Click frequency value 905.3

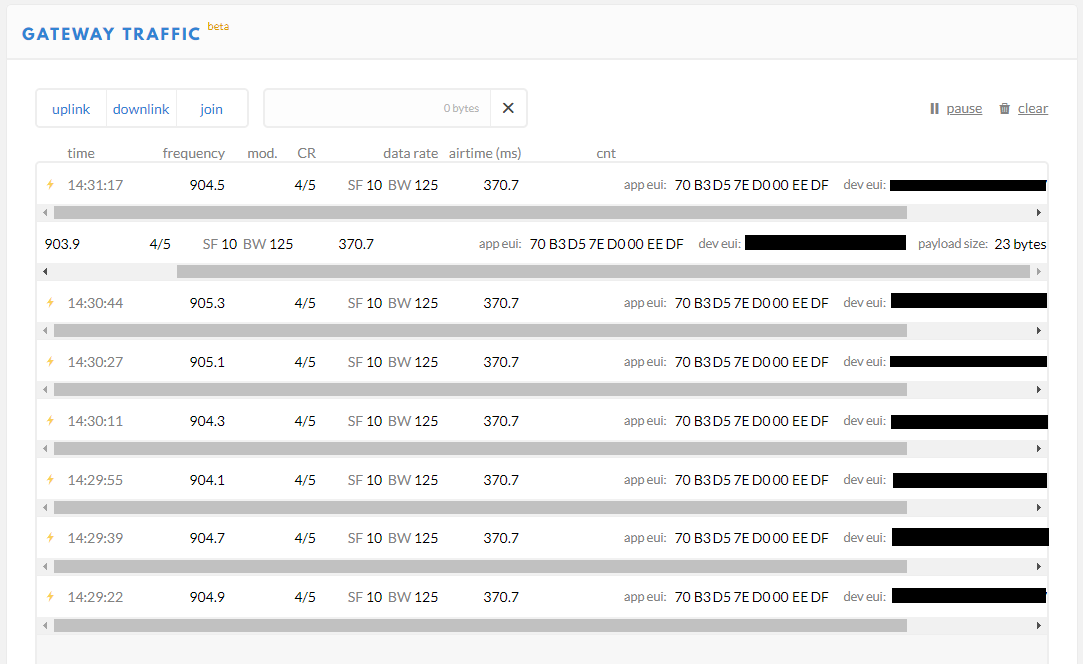point(207,303)
